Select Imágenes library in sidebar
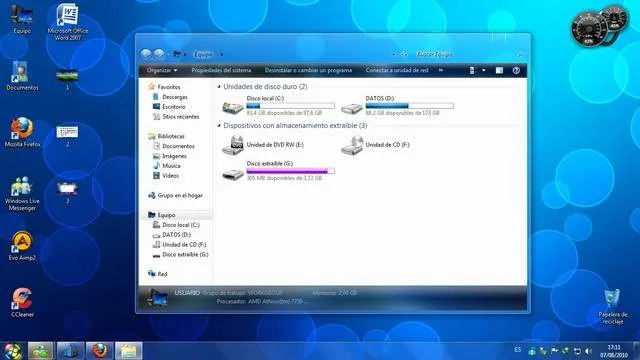This screenshot has height=360, width=640. click(170, 156)
